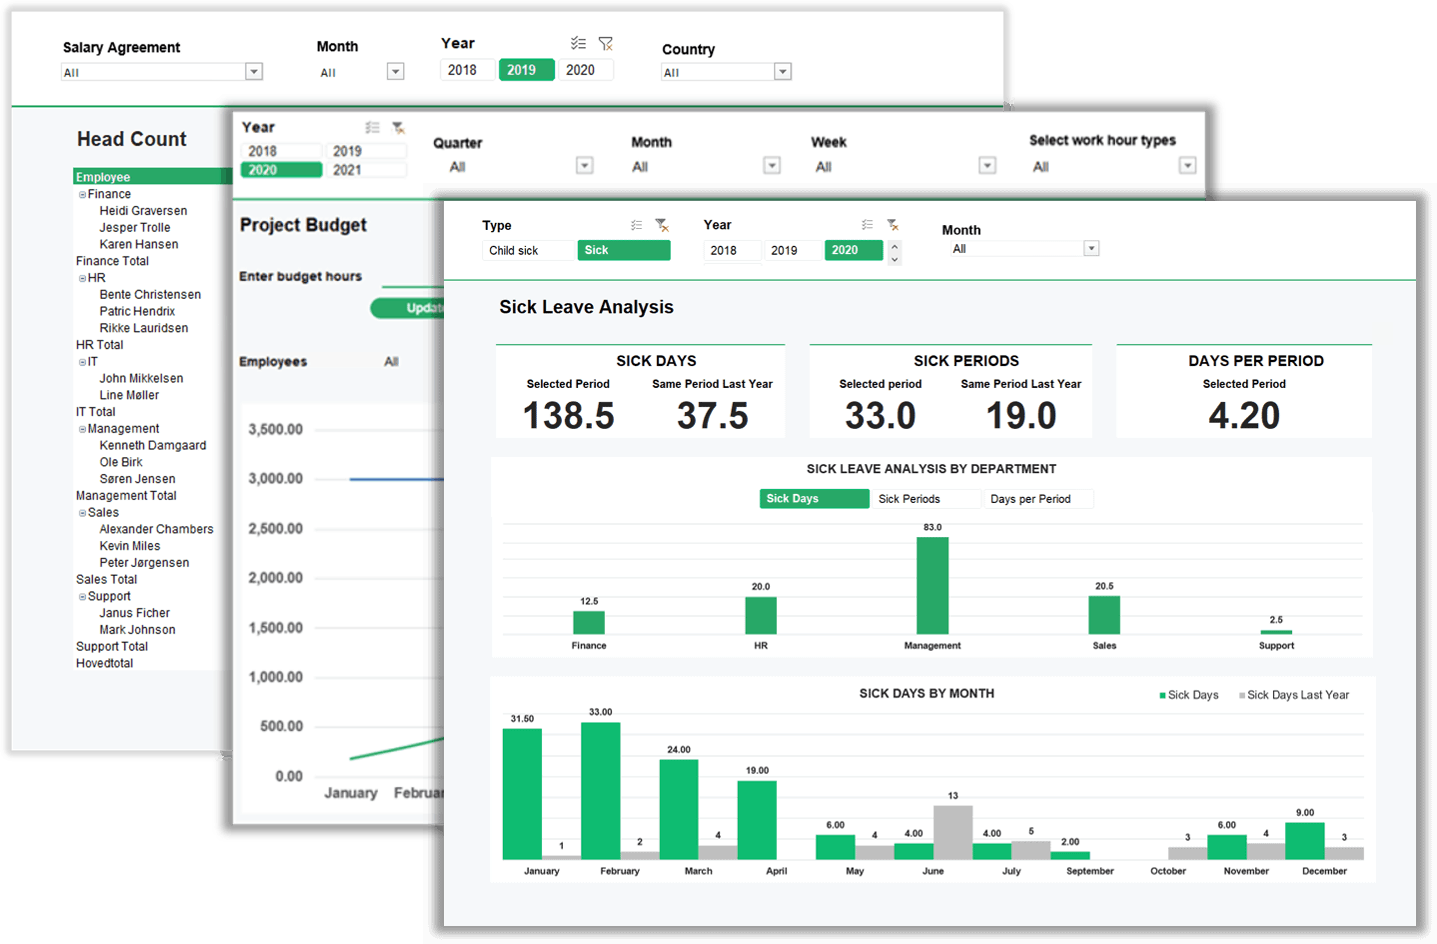Select 2018 in Sick Leave Year slicer

point(732,250)
